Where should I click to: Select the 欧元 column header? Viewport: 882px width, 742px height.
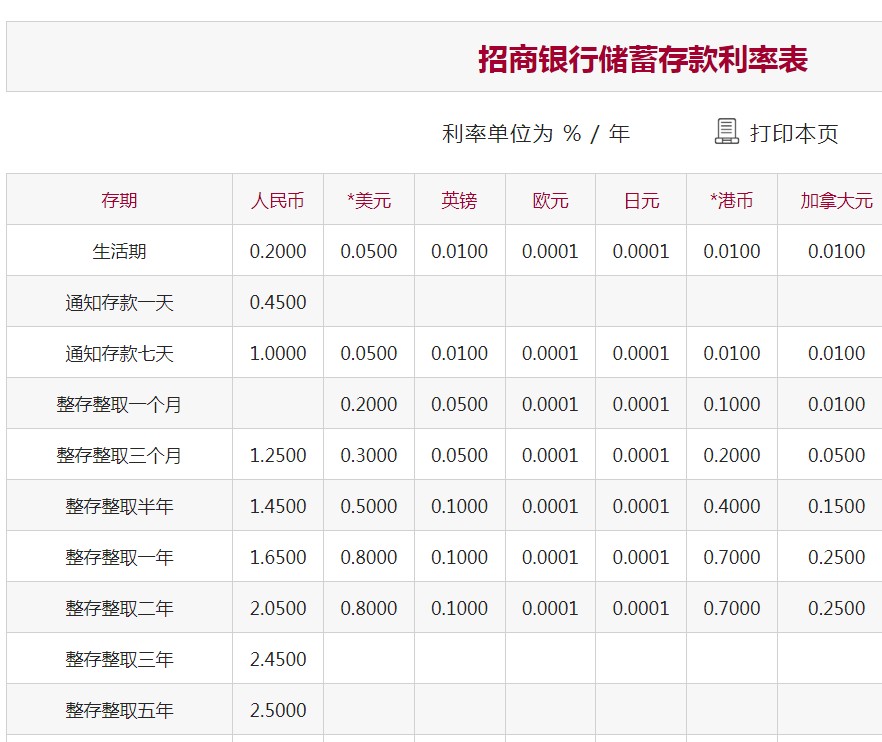click(551, 200)
